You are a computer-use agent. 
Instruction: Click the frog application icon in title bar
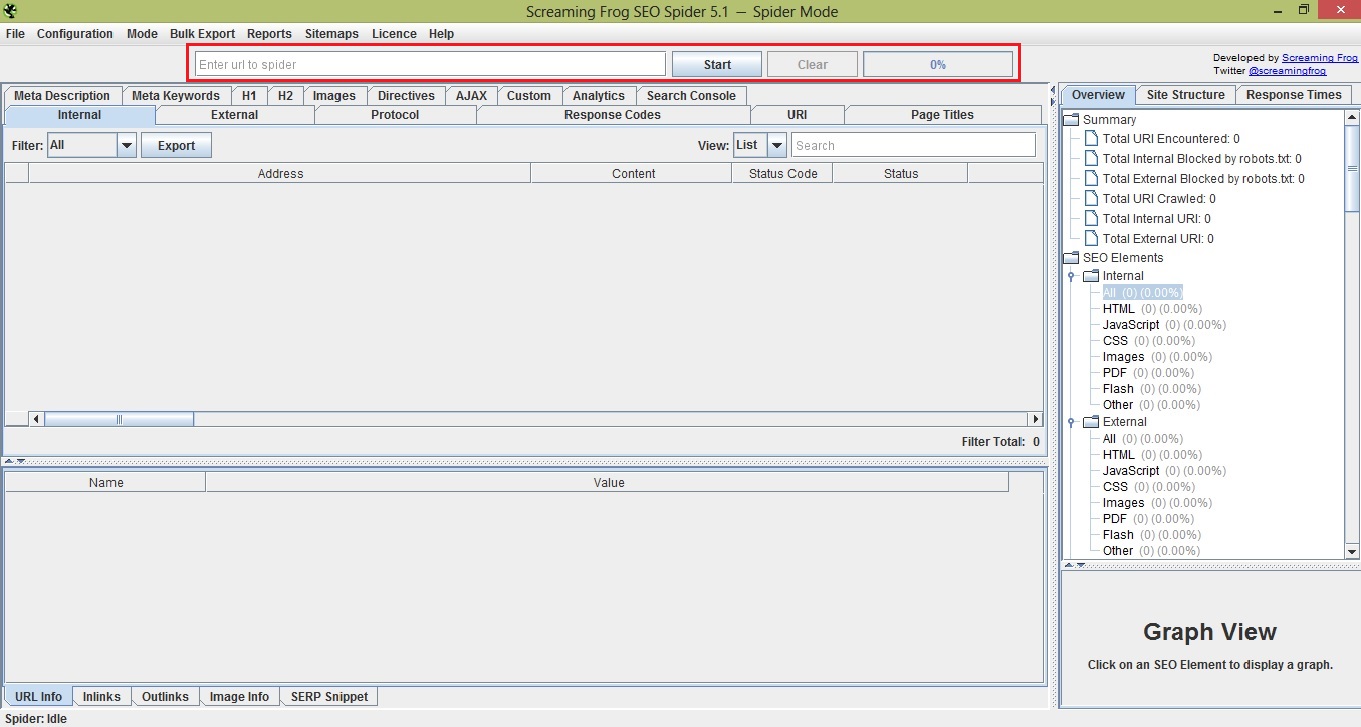point(9,11)
